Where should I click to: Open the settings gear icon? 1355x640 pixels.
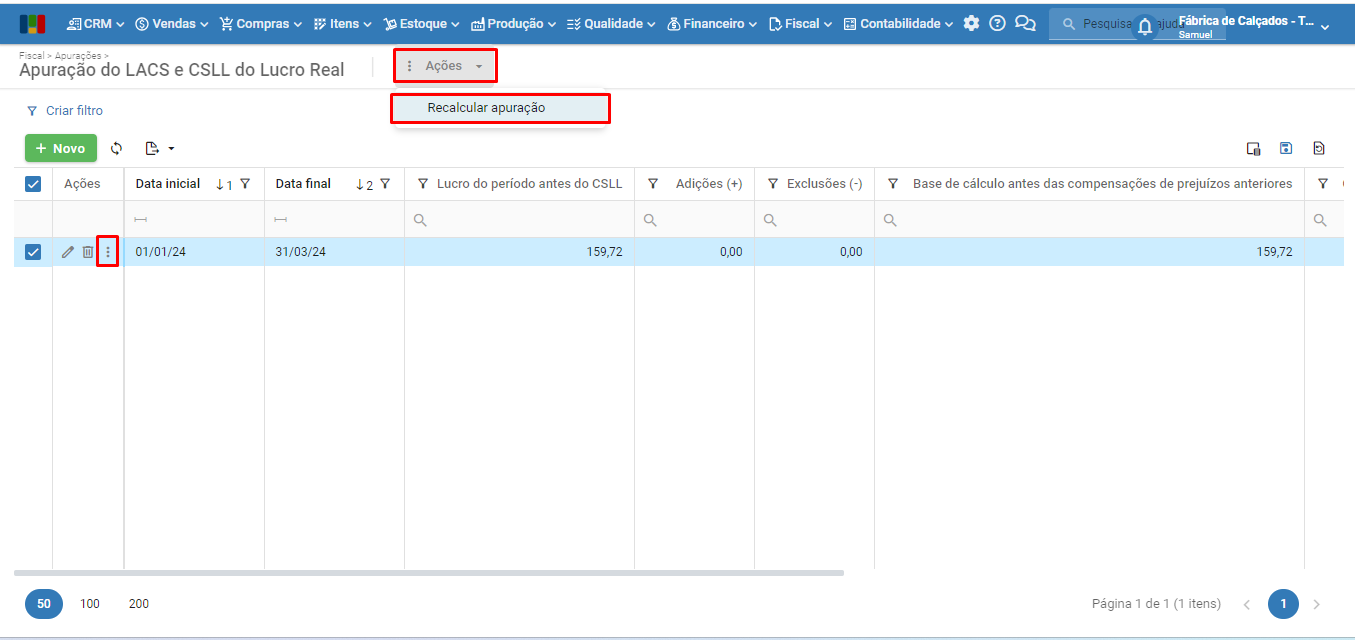(x=971, y=23)
